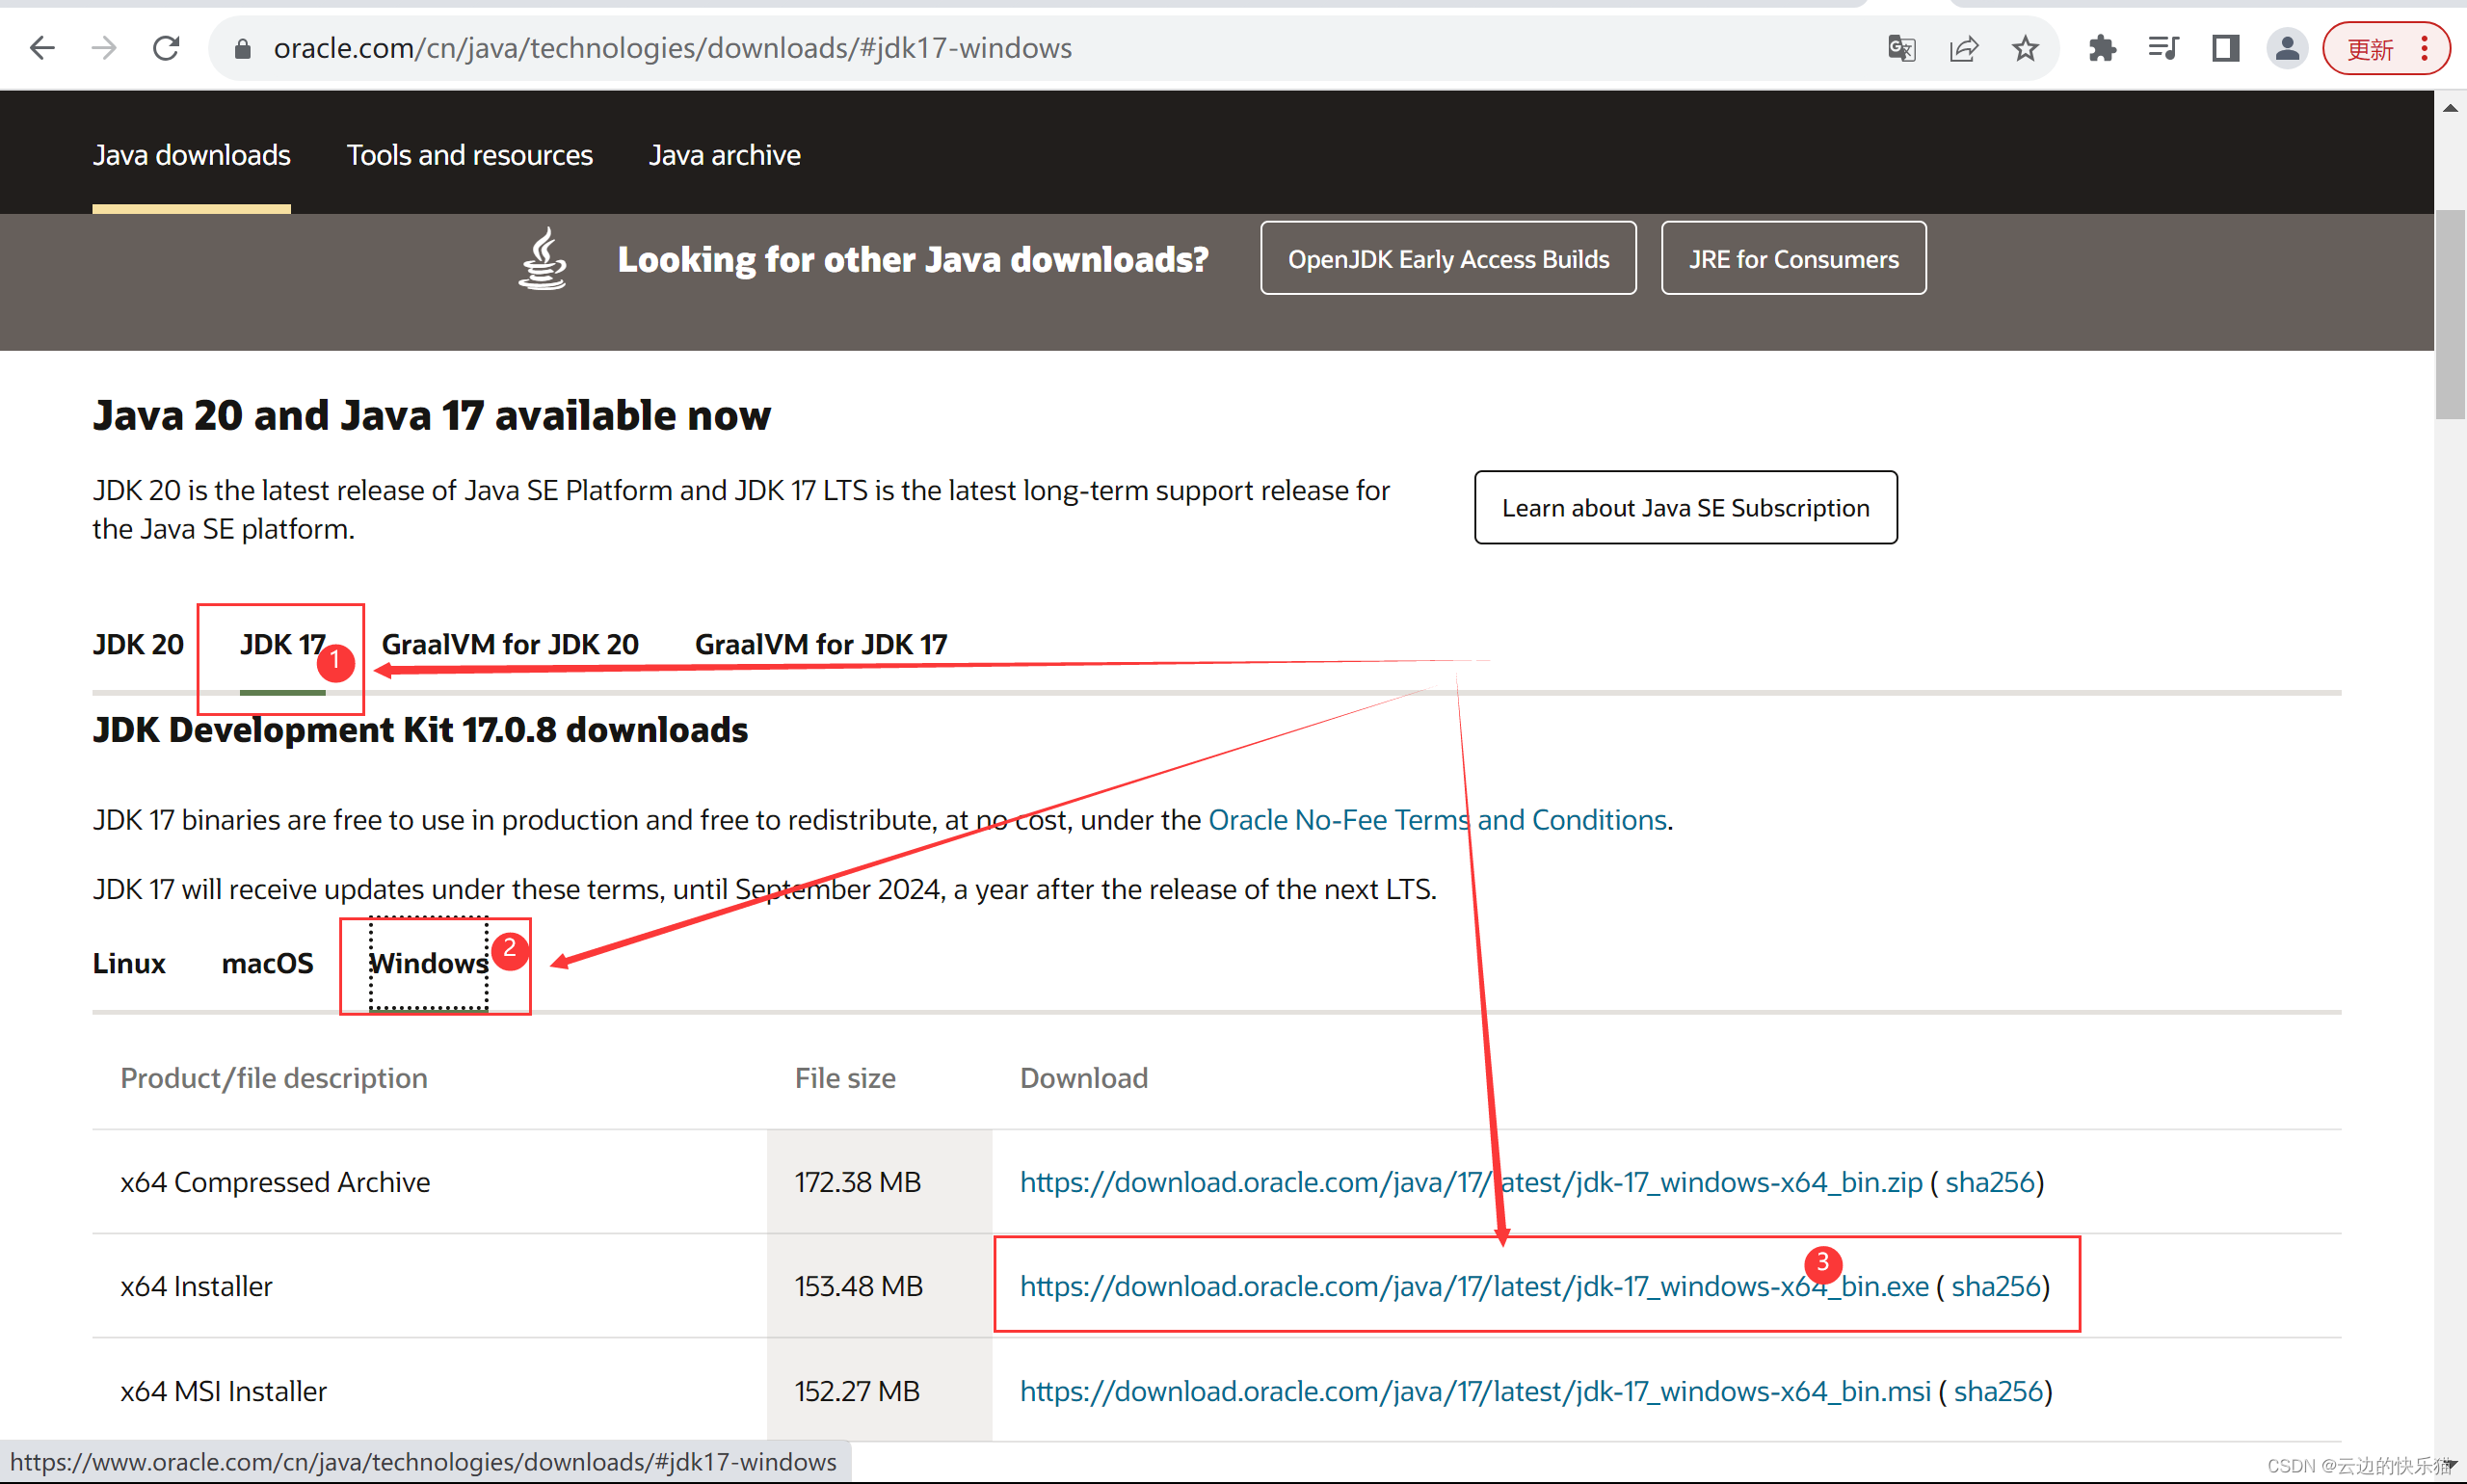Open Java archive menu item

(724, 155)
